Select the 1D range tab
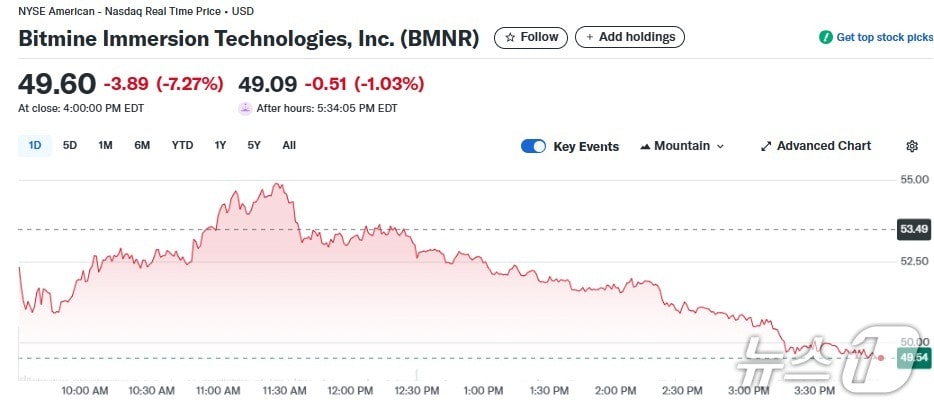 (35, 145)
